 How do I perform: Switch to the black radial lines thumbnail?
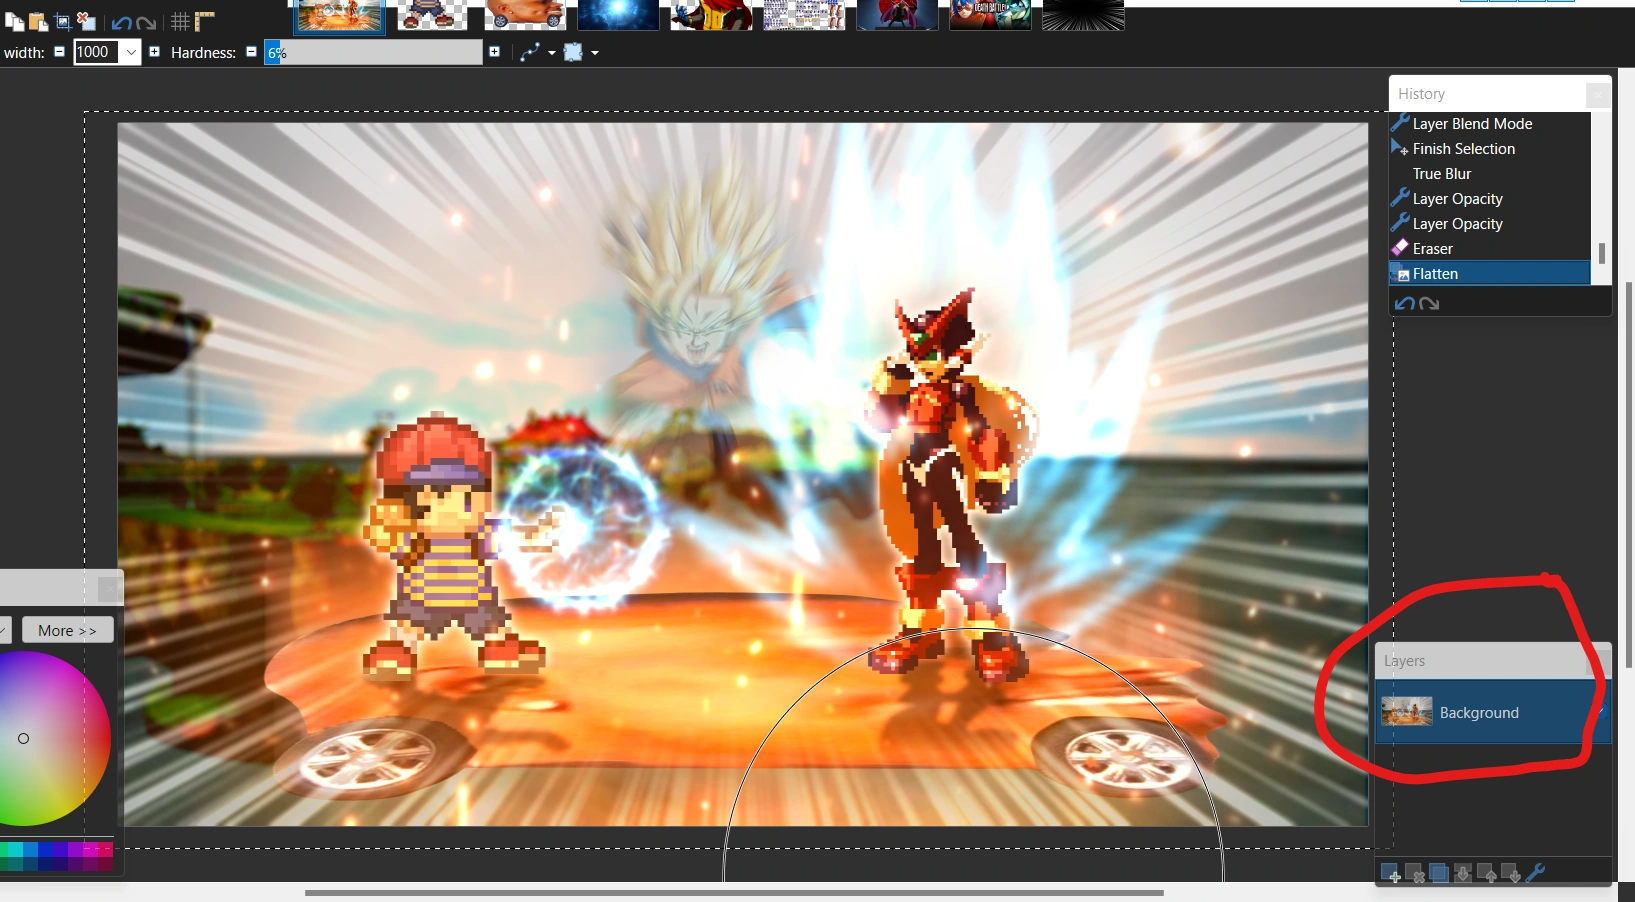click(1083, 15)
